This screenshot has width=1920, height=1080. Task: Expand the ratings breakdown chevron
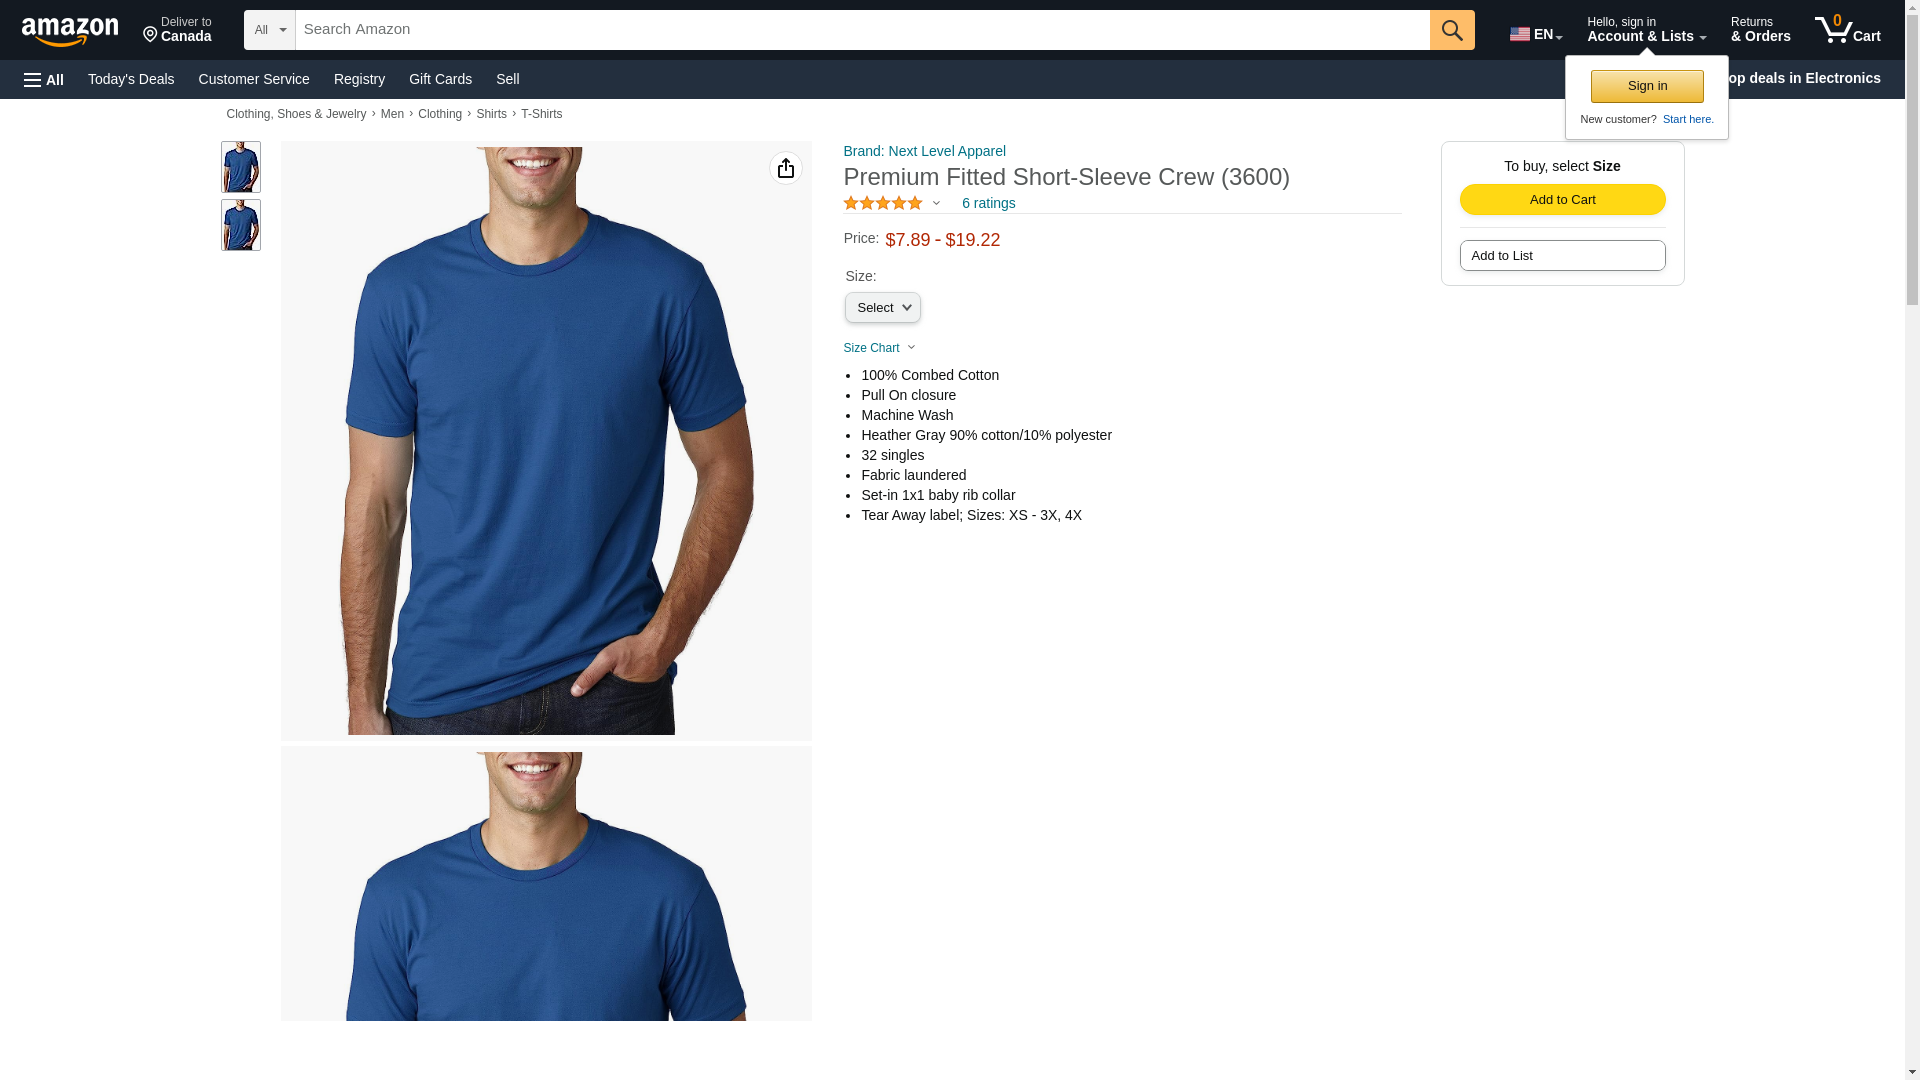click(936, 204)
